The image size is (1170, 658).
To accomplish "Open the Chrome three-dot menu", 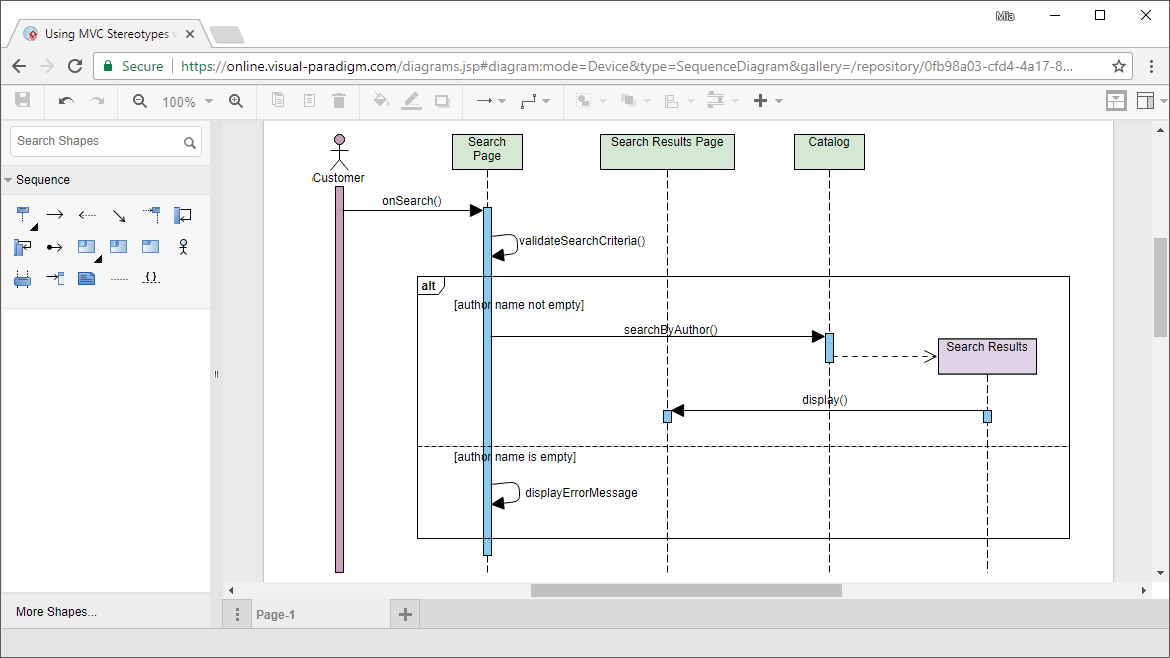I will [x=1151, y=66].
